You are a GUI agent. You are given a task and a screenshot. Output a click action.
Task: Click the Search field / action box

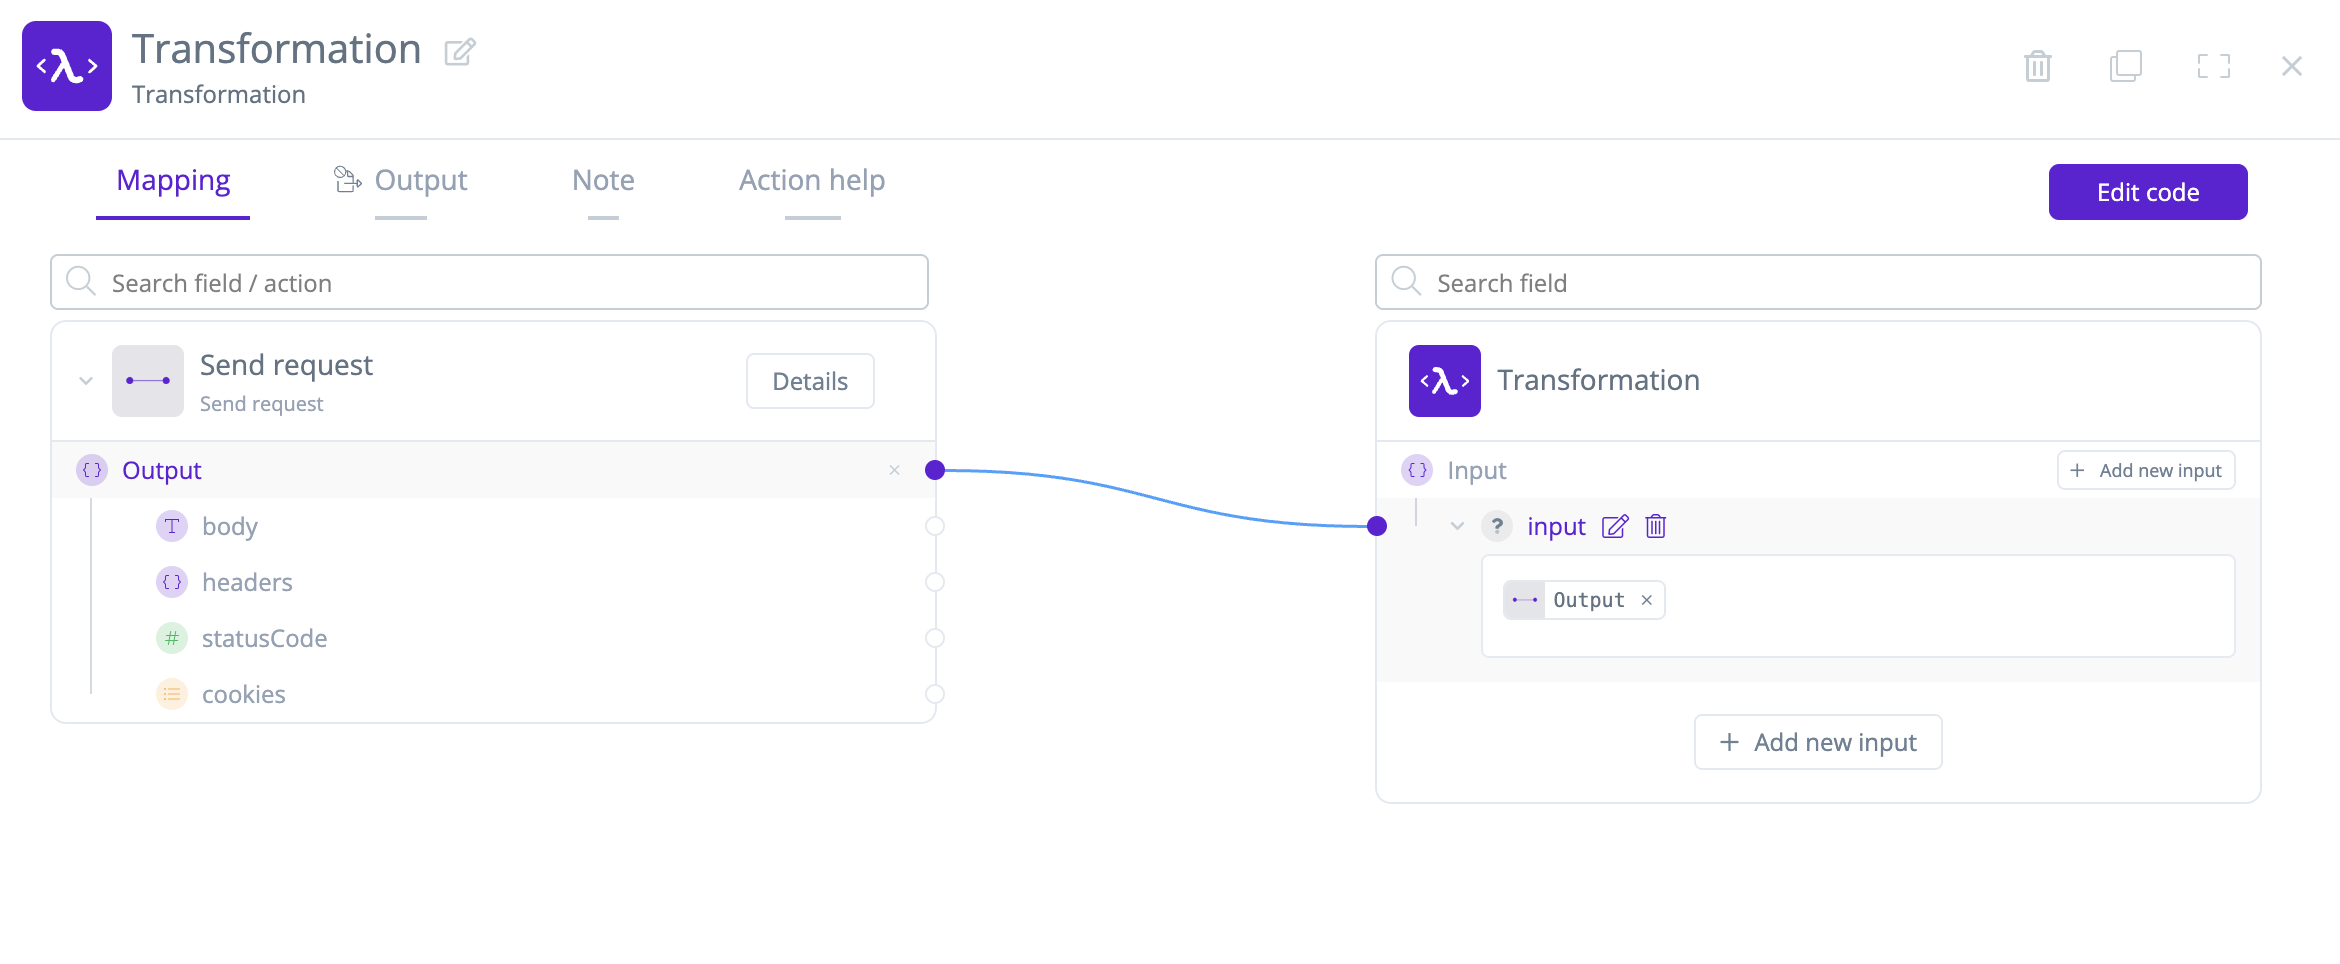490,282
